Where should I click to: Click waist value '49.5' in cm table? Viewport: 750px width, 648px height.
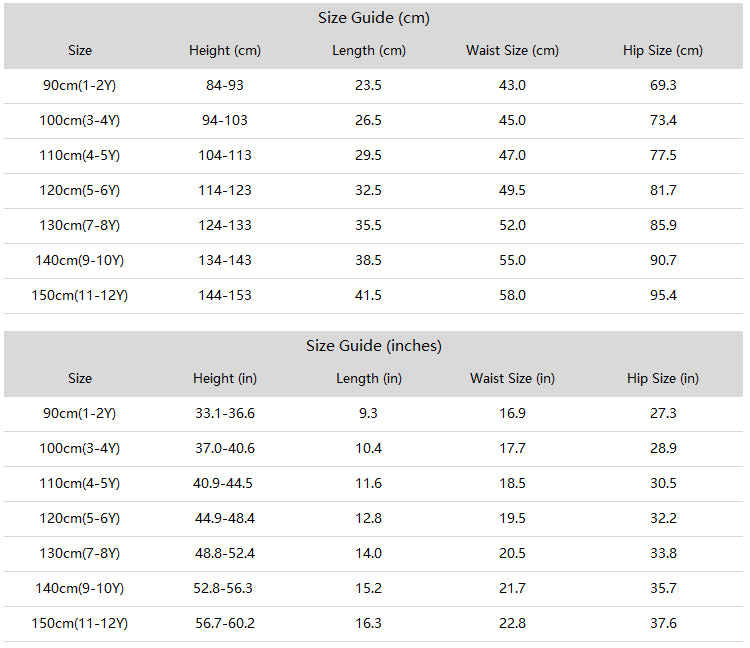(x=512, y=190)
